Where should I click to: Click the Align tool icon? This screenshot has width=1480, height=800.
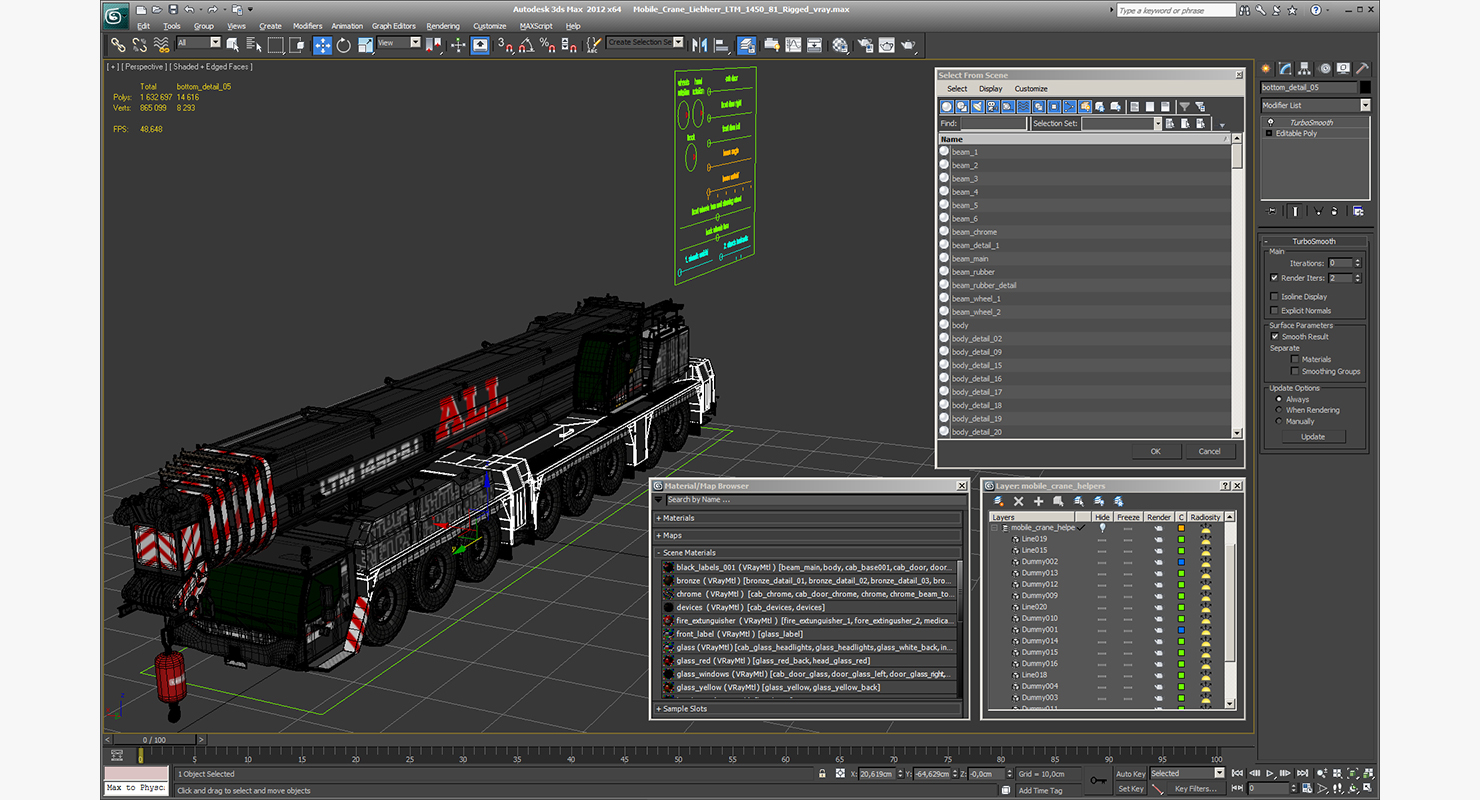click(x=721, y=45)
